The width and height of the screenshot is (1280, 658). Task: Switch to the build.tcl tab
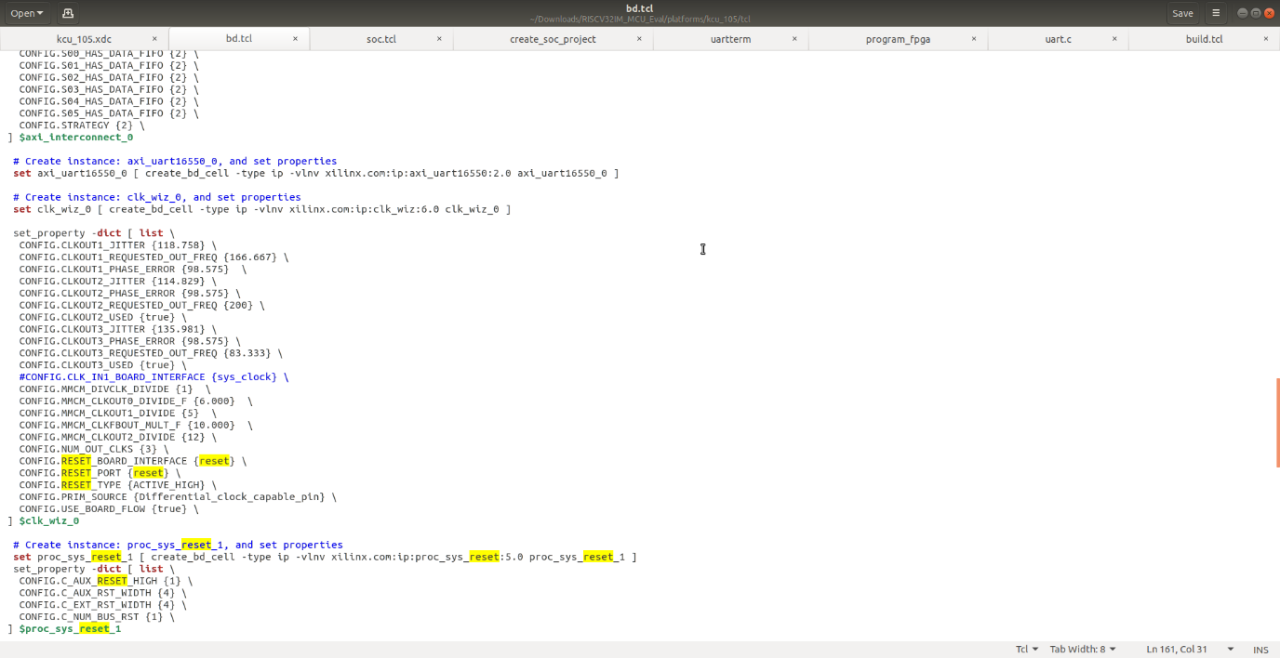point(1204,39)
